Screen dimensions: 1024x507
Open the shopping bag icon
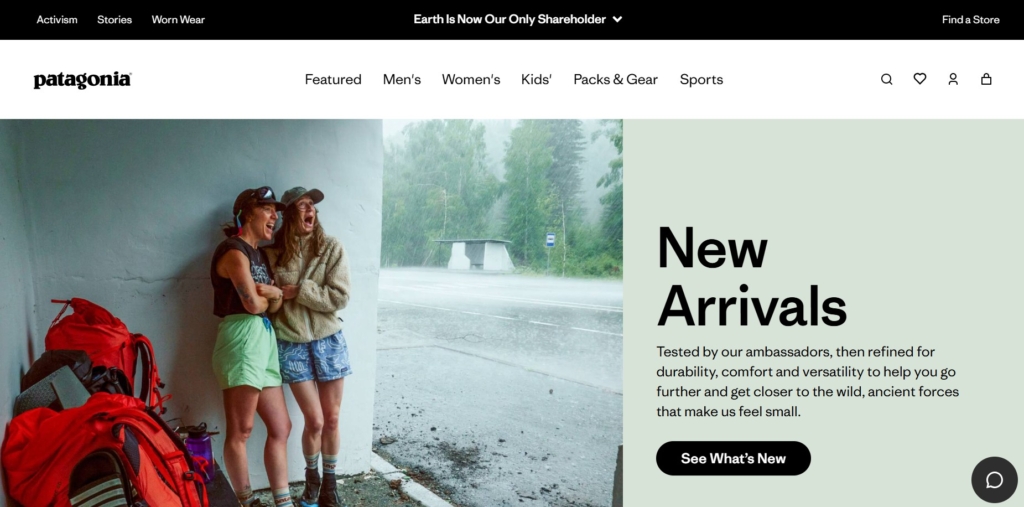point(986,79)
